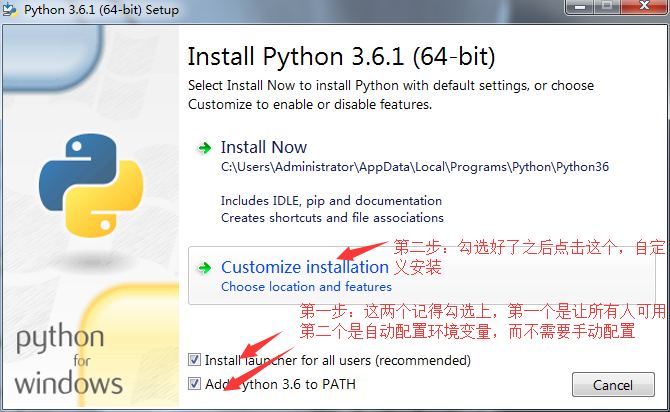Image resolution: width=670 pixels, height=412 pixels.
Task: Minimize the Python Setup window
Action: coord(579,7)
